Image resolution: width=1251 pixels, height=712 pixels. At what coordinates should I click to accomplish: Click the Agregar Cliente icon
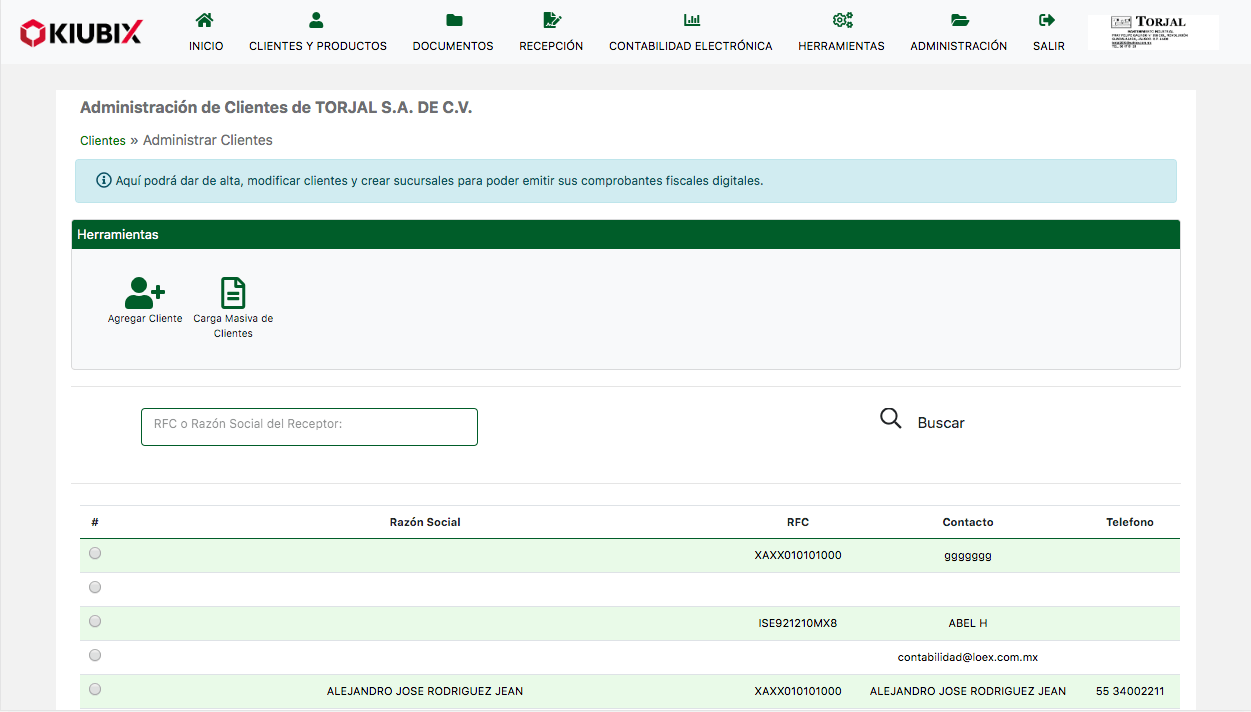[x=145, y=294]
